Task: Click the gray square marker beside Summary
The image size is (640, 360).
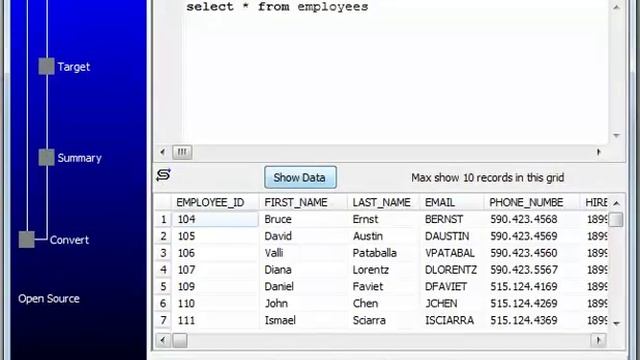Action: click(47, 158)
